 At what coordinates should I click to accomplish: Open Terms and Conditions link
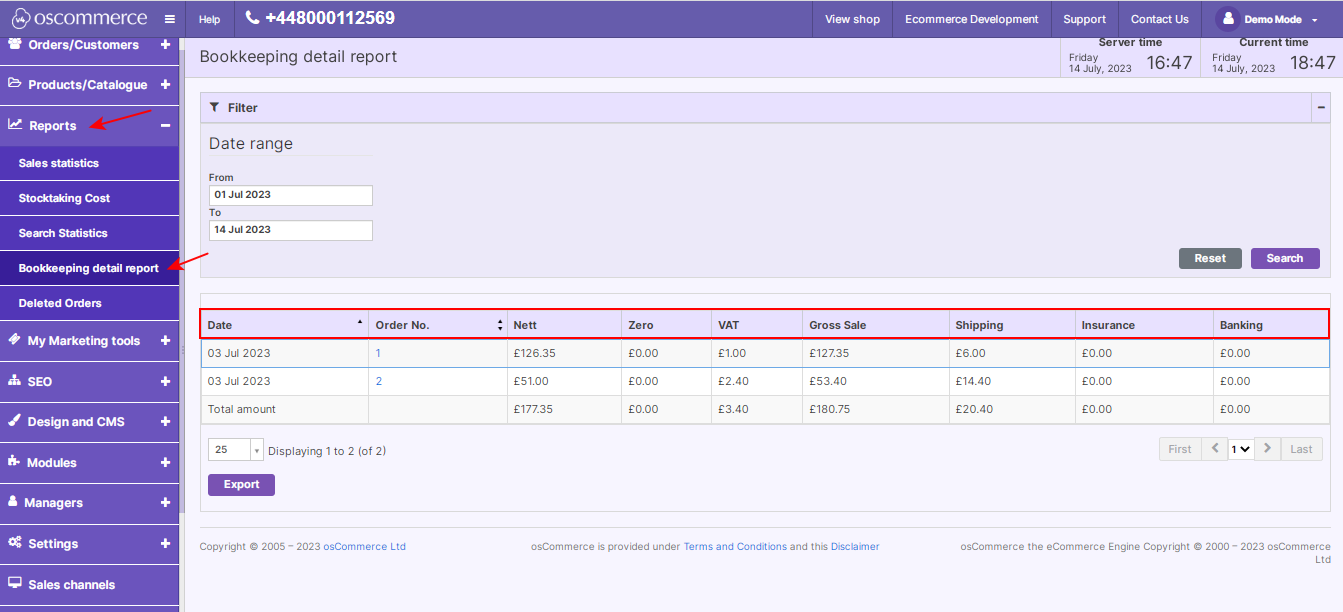click(x=735, y=547)
